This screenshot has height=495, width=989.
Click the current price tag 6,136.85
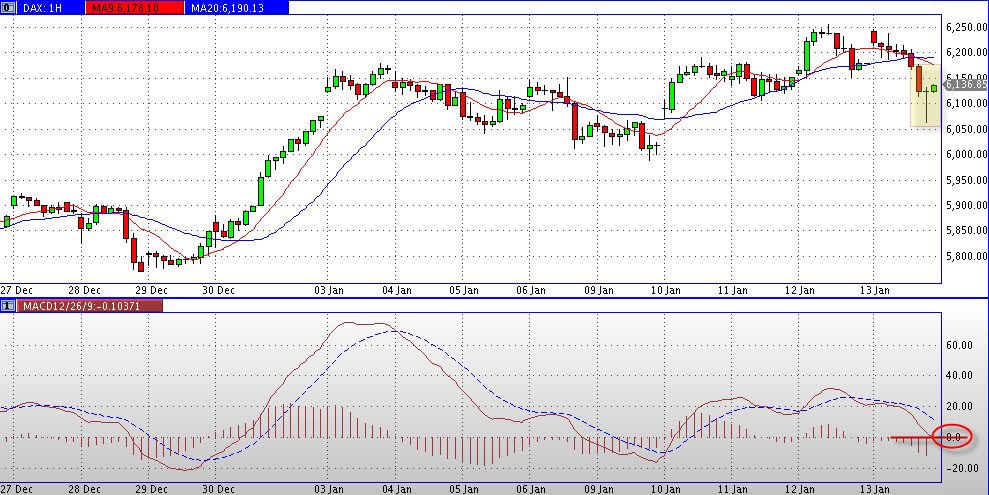(x=962, y=86)
